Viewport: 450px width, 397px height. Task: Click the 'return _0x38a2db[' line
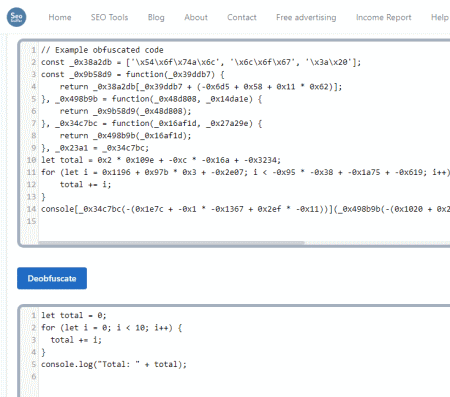201,87
